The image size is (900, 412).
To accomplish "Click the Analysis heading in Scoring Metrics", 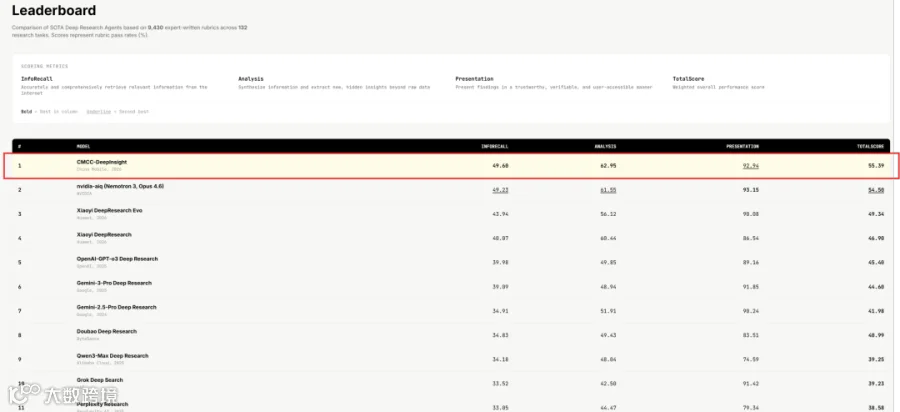I will click(251, 79).
